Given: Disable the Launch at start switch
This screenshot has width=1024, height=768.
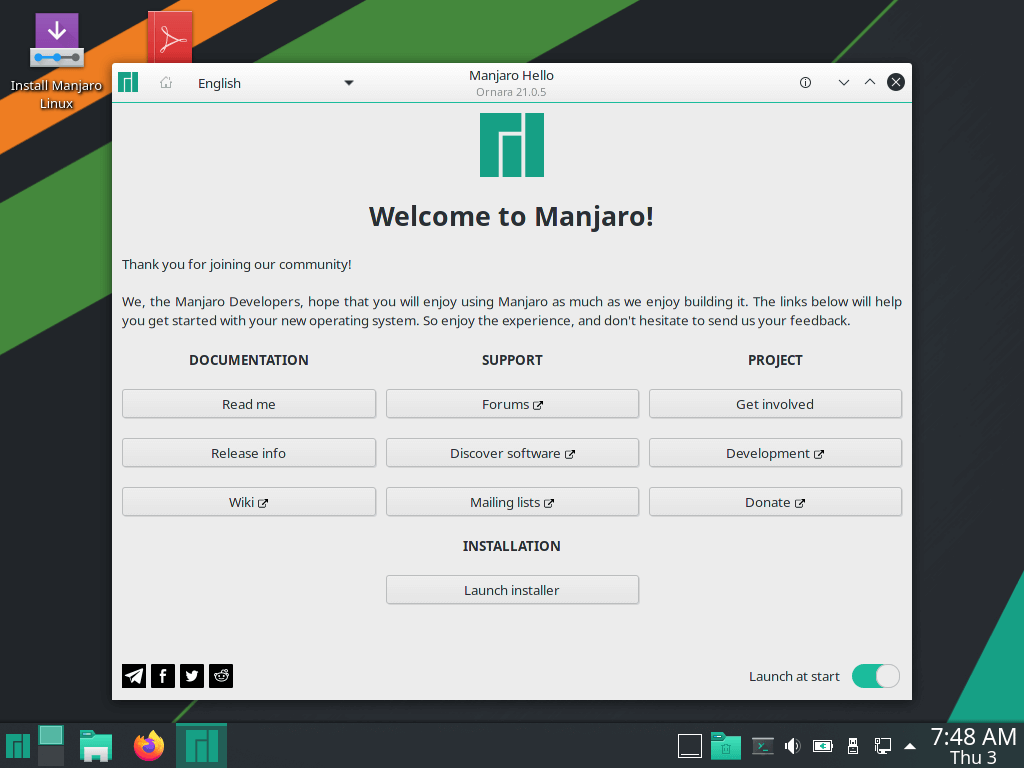Looking at the screenshot, I should (x=875, y=676).
